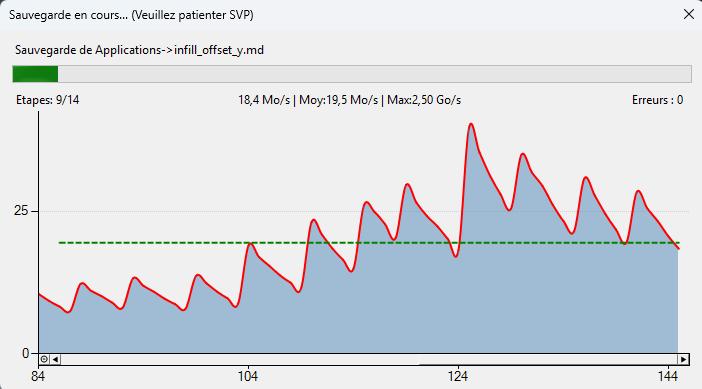Click the 'Erreurs : 0' error count

[657, 100]
